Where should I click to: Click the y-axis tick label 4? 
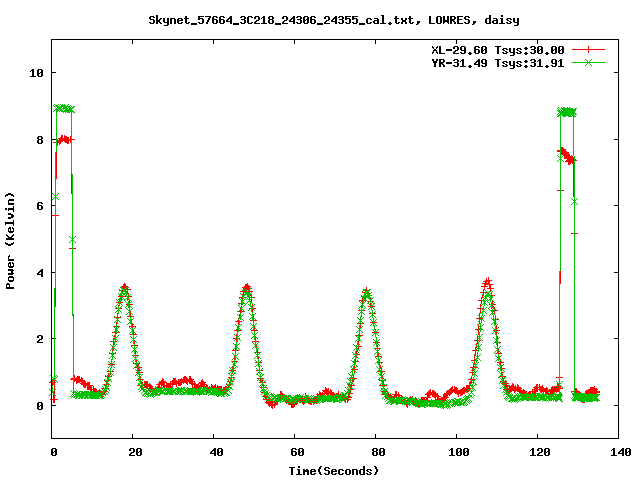[40, 273]
